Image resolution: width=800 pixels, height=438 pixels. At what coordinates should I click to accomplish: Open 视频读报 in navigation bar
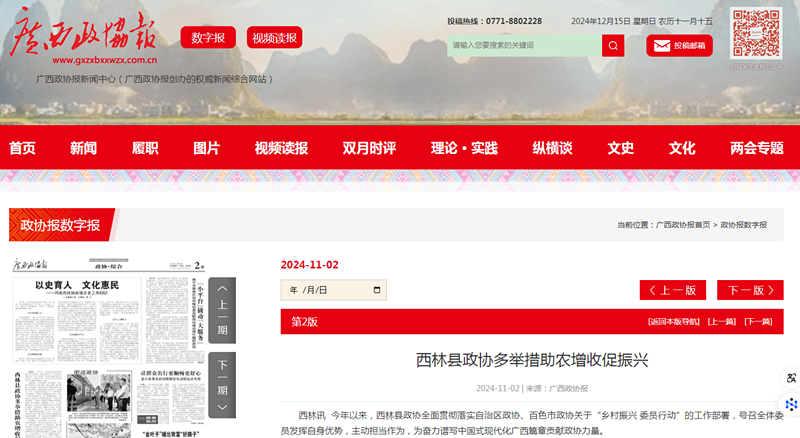[281, 148]
